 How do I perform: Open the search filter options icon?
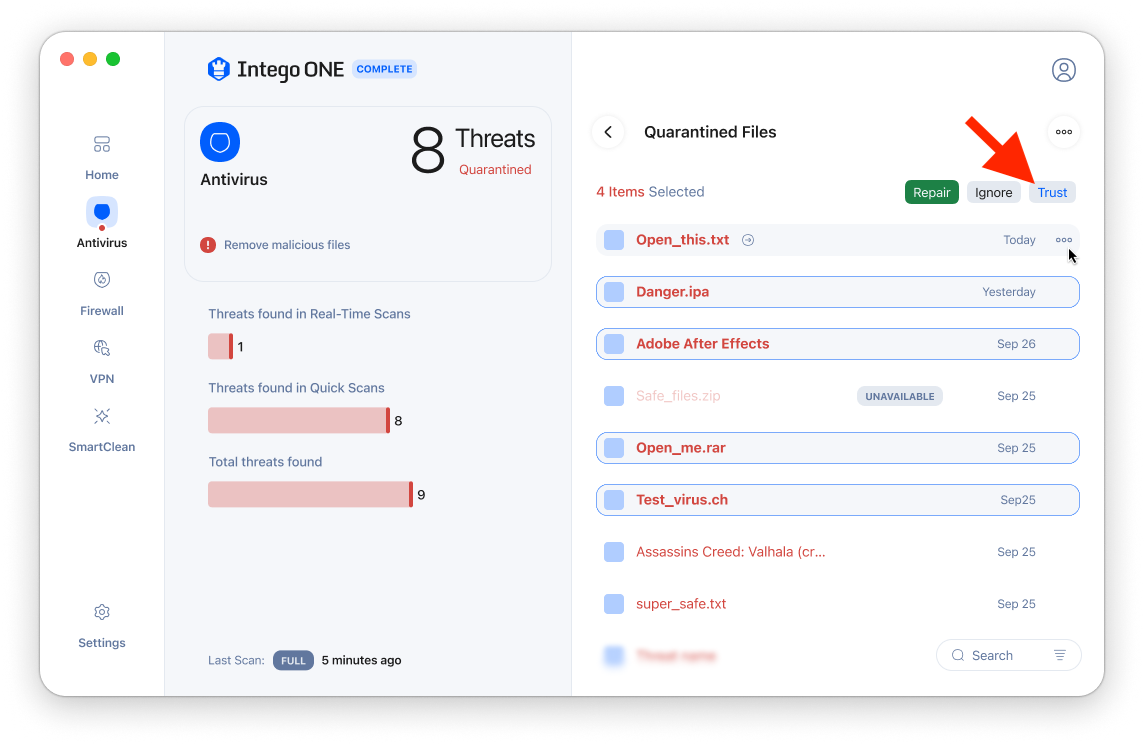pos(1060,655)
